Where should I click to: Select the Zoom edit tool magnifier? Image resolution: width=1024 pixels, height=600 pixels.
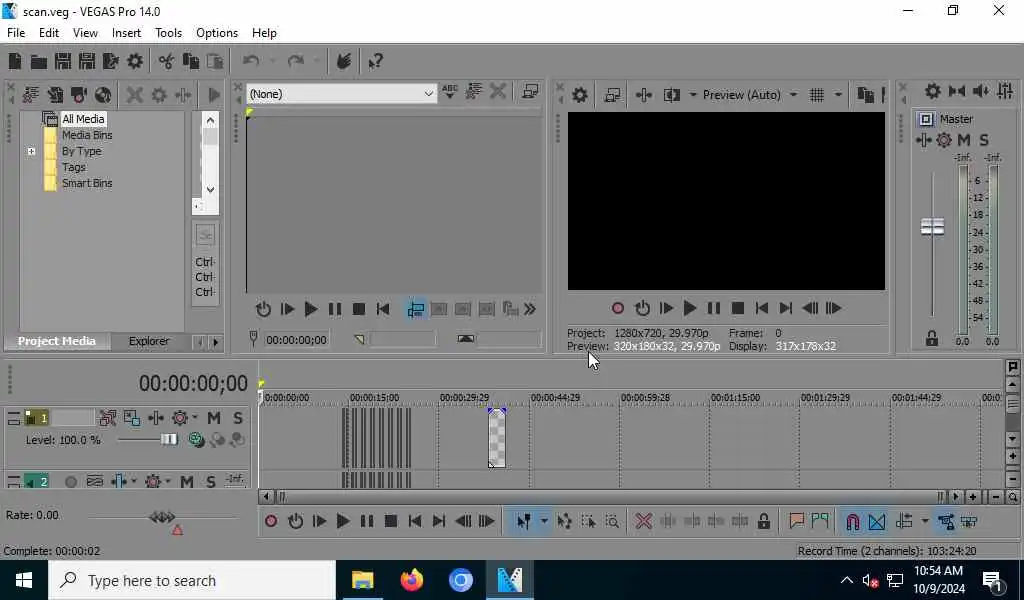point(612,522)
